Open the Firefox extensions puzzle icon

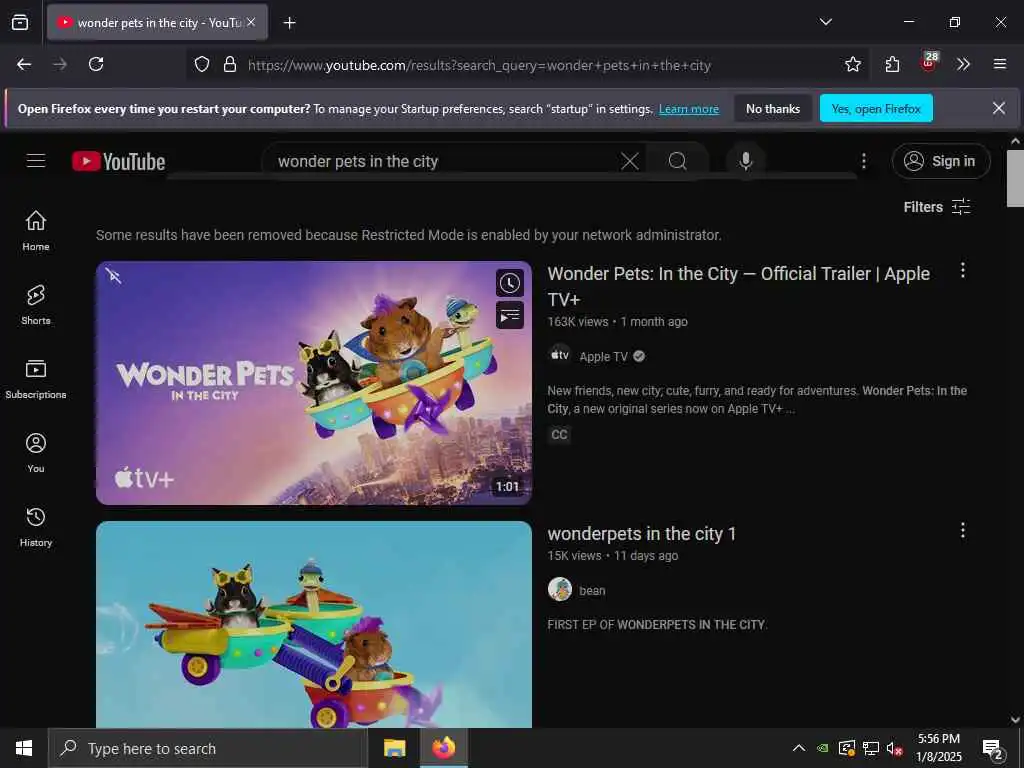click(x=892, y=64)
